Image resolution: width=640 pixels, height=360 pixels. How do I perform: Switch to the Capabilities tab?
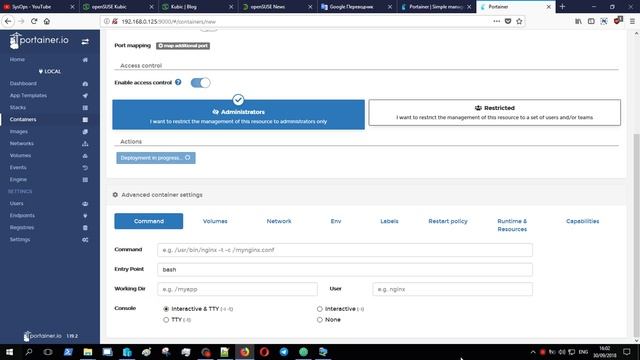click(582, 221)
